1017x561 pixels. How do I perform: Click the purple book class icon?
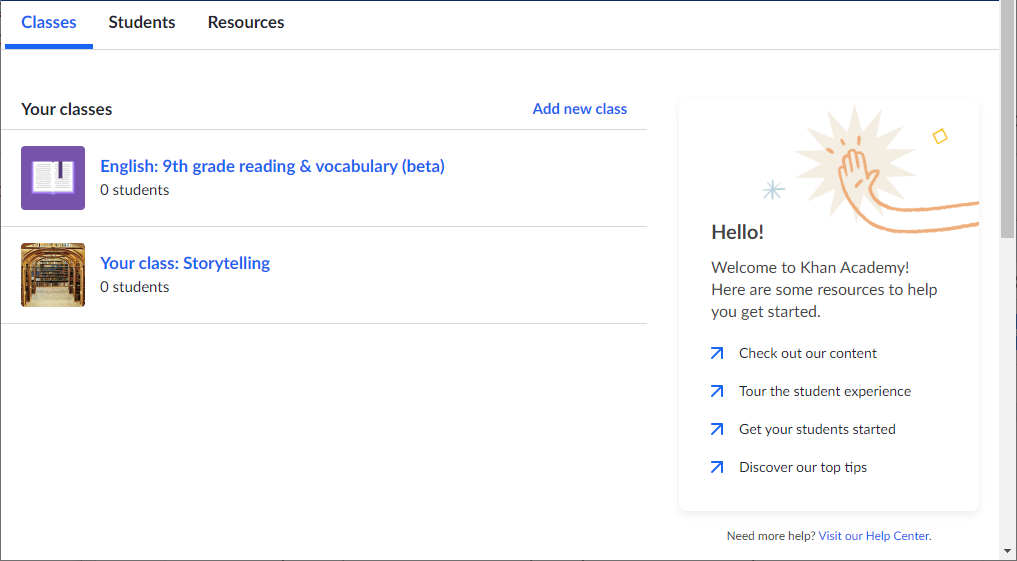53,178
